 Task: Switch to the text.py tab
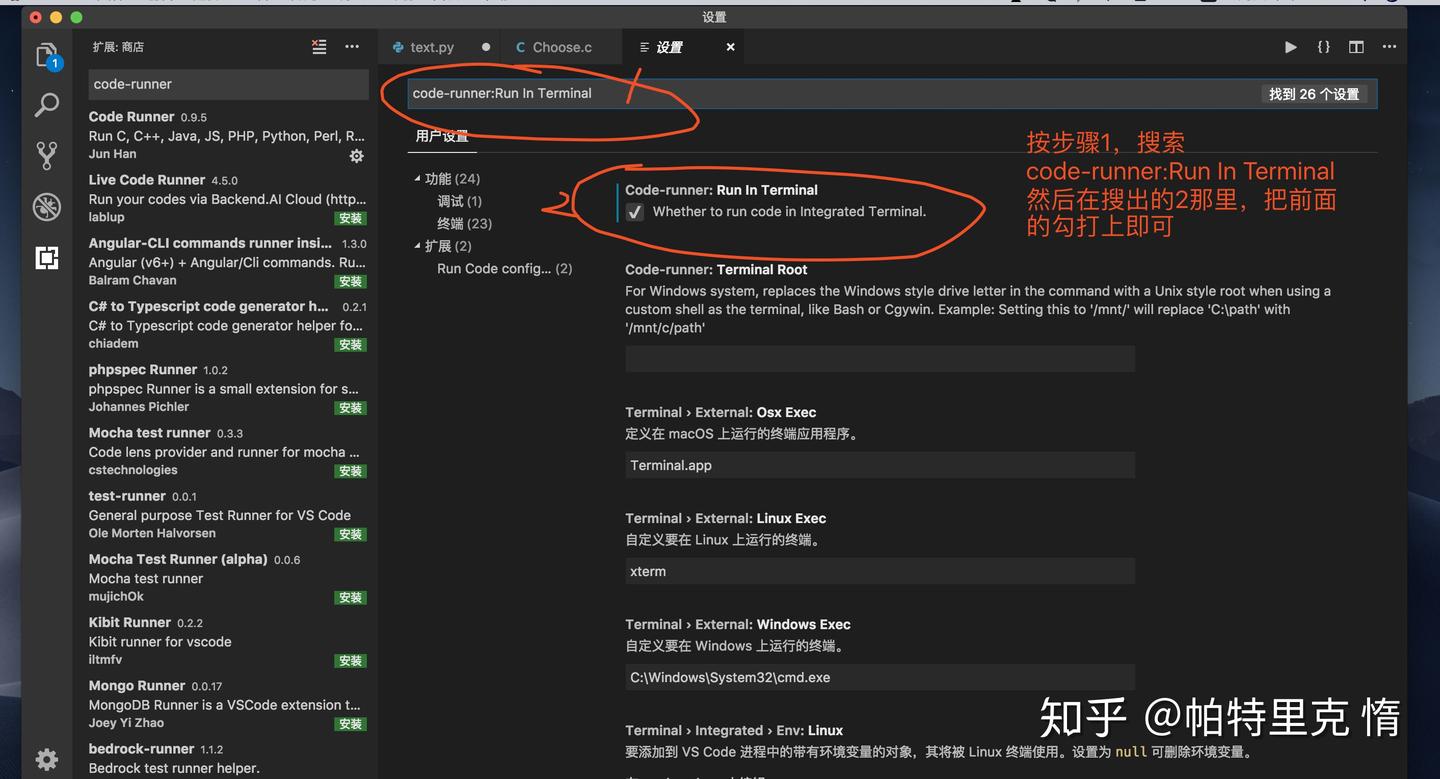[432, 46]
